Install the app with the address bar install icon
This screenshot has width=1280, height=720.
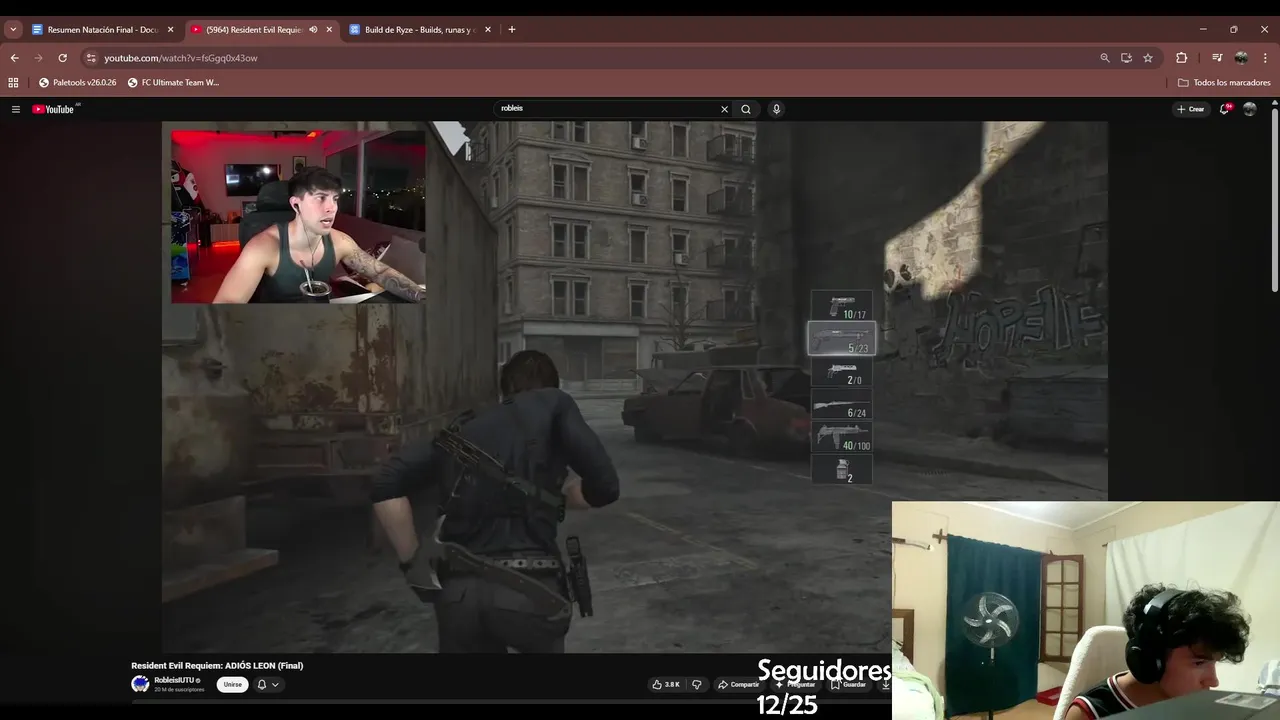coord(1126,58)
